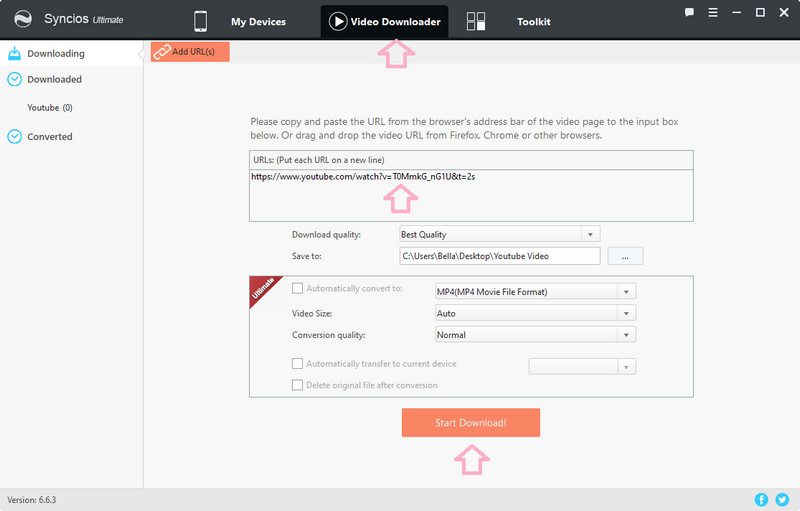Enable Automatically convert to checkbox
The image size is (800, 511).
[x=297, y=288]
